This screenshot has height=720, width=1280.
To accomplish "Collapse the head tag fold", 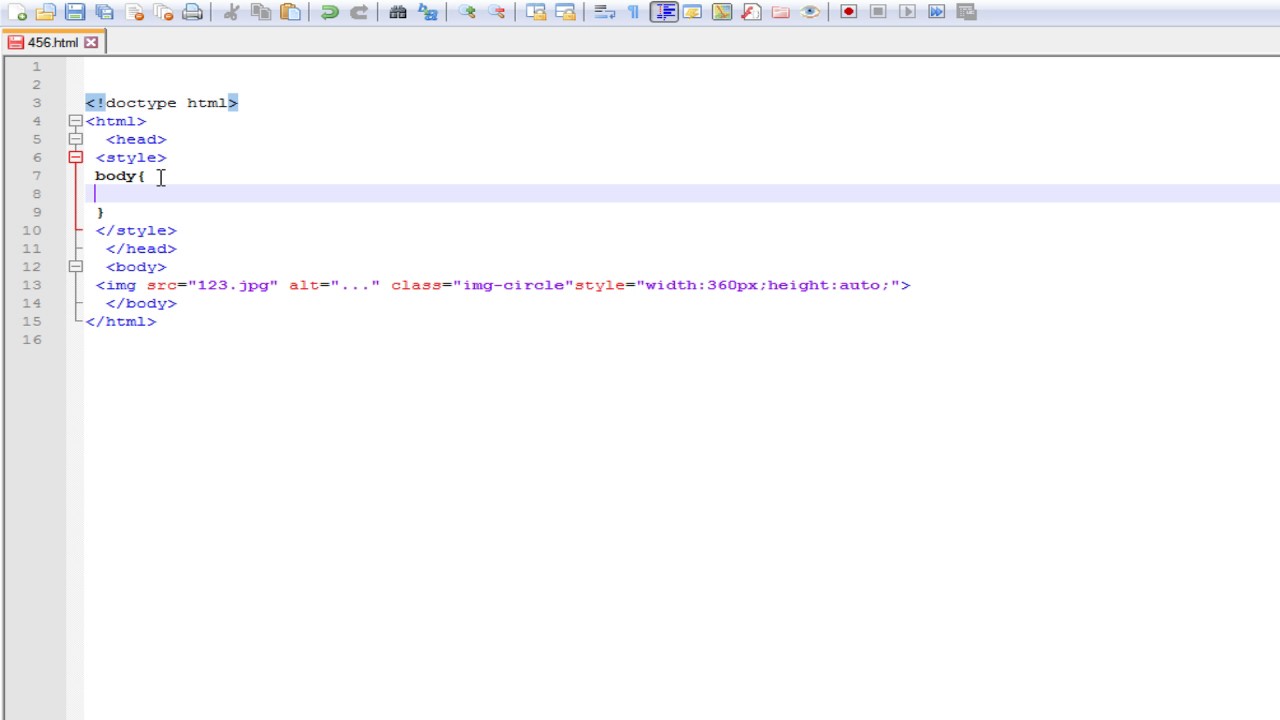I will pyautogui.click(x=75, y=139).
